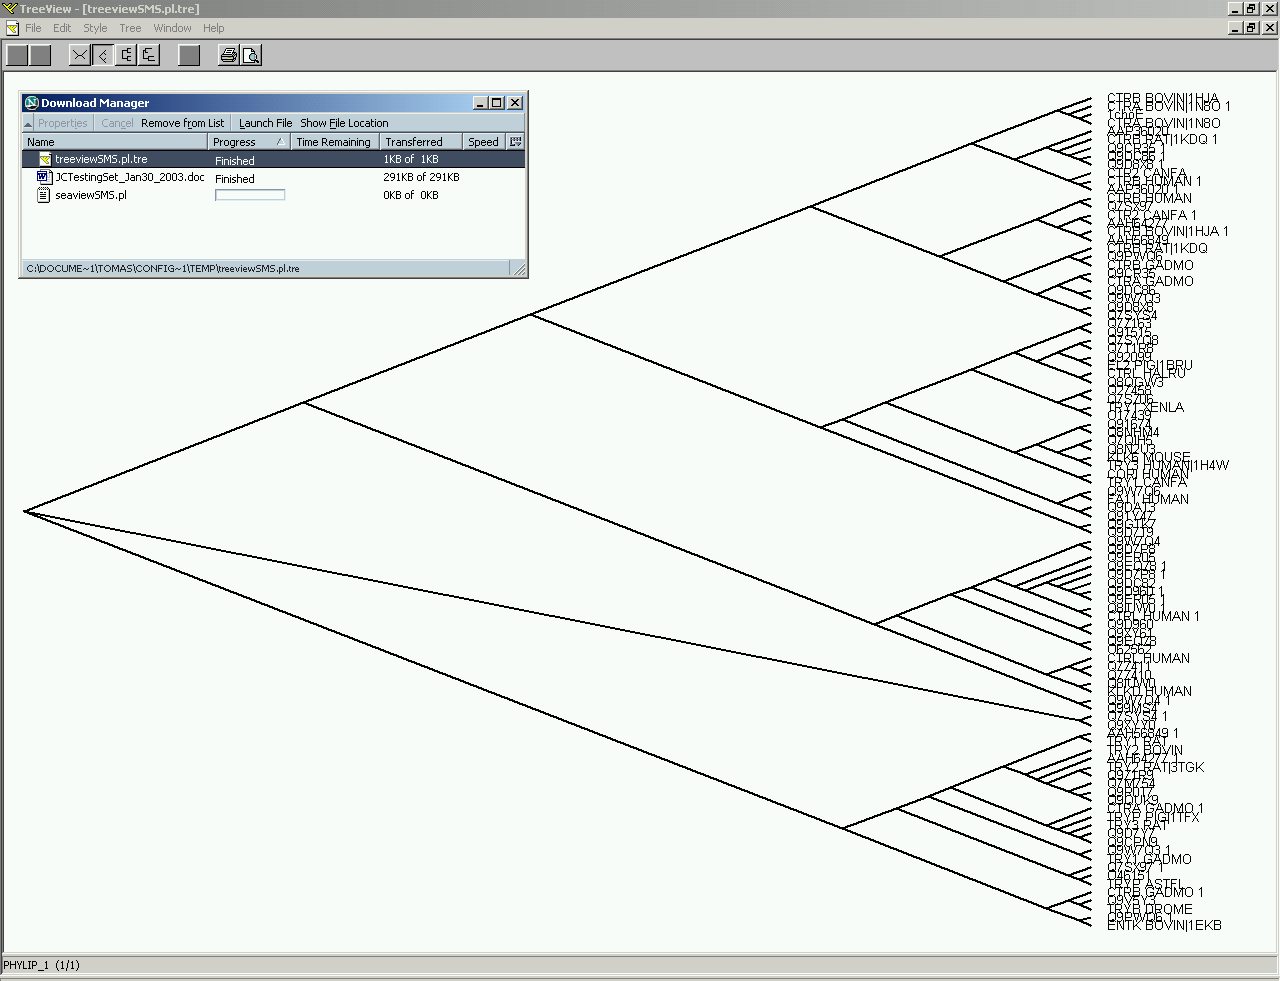
Task: Click the treeviewSMS.pl.tre file icon
Action: (44, 159)
